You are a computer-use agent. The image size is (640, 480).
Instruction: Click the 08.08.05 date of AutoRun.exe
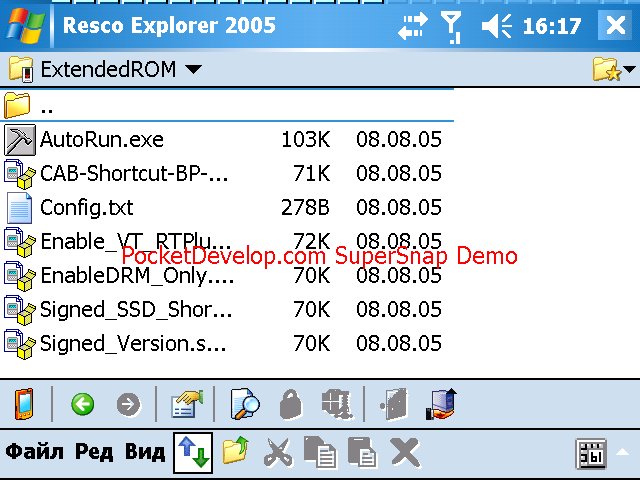coord(399,140)
